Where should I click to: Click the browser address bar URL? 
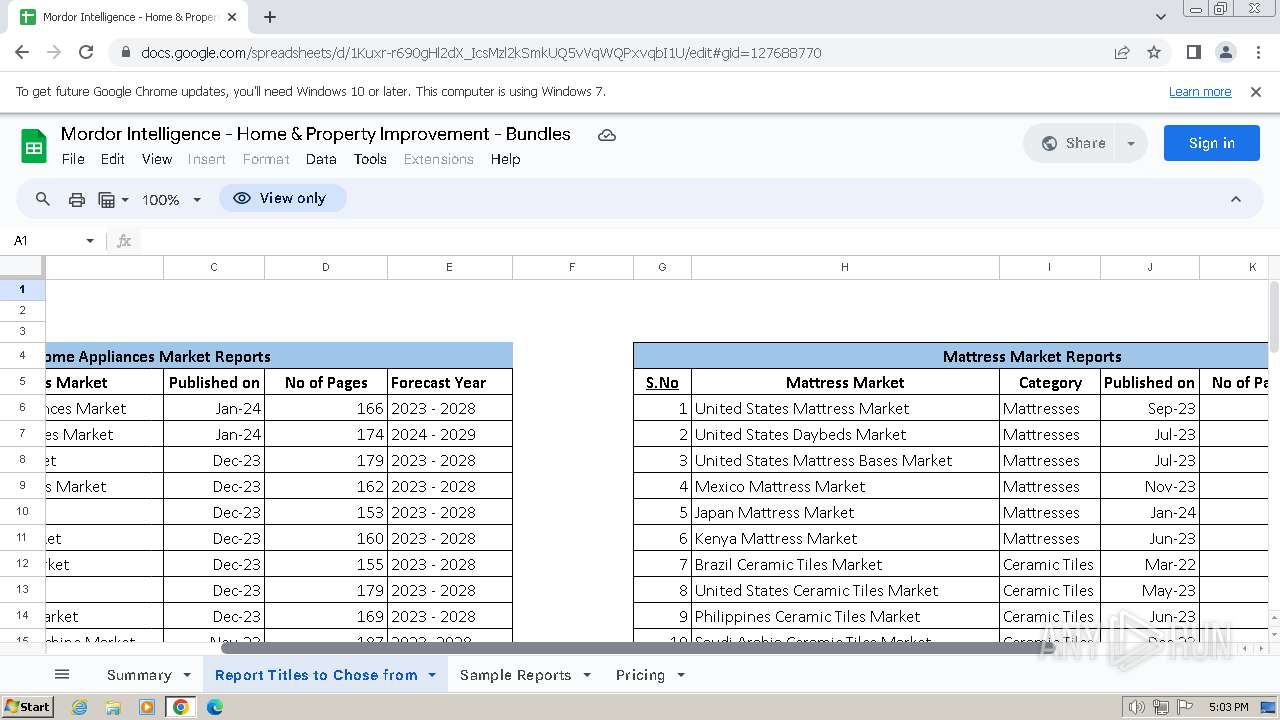(x=481, y=53)
